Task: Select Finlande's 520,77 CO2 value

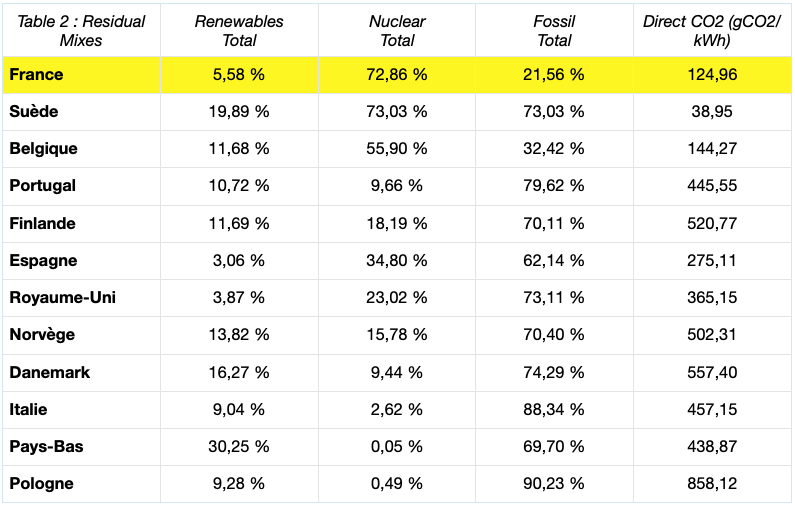Action: point(712,223)
